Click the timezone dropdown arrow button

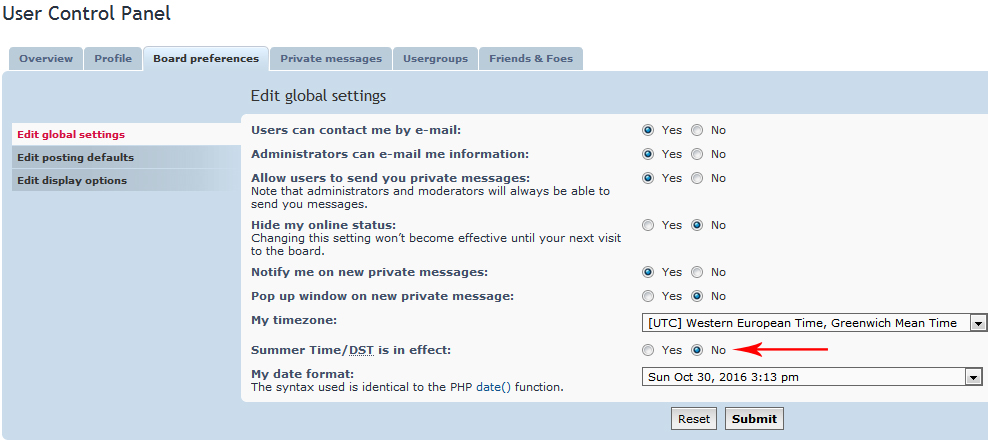pos(978,323)
